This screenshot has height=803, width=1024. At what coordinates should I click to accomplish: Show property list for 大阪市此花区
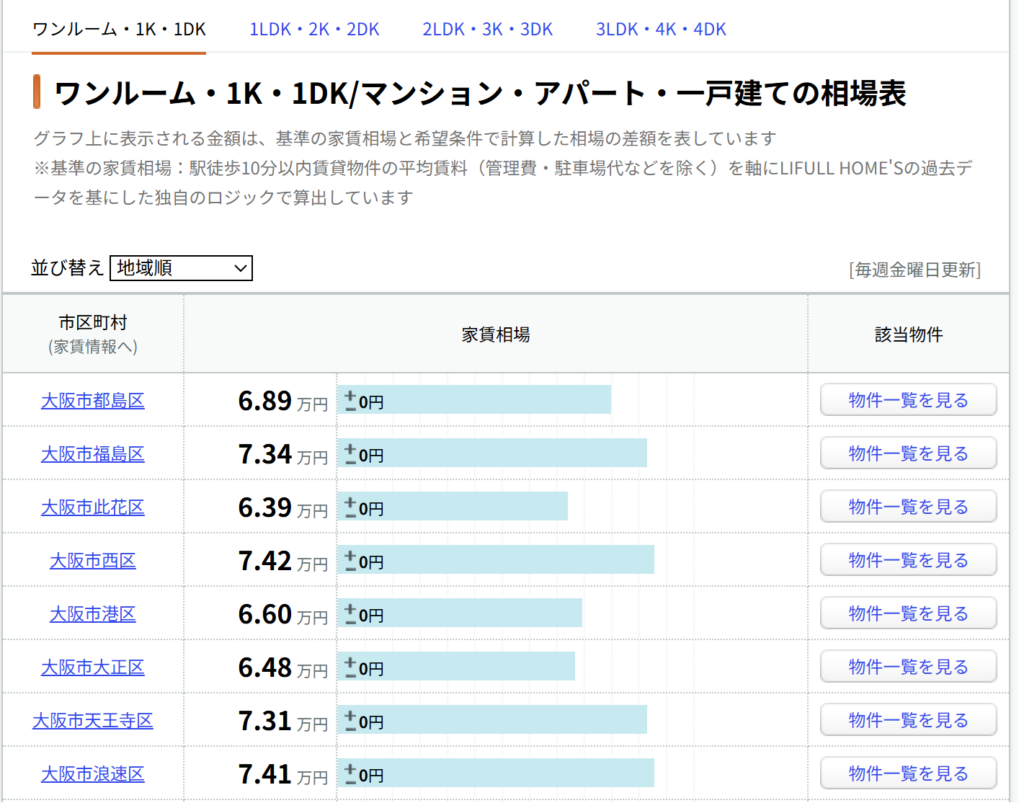click(x=908, y=507)
